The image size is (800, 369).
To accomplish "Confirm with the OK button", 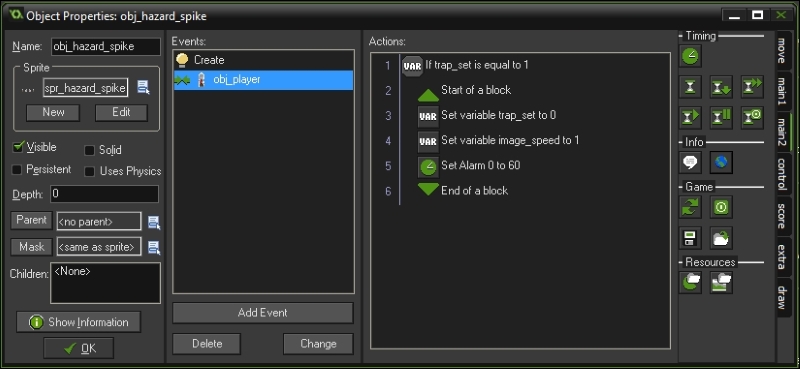I will point(79,348).
